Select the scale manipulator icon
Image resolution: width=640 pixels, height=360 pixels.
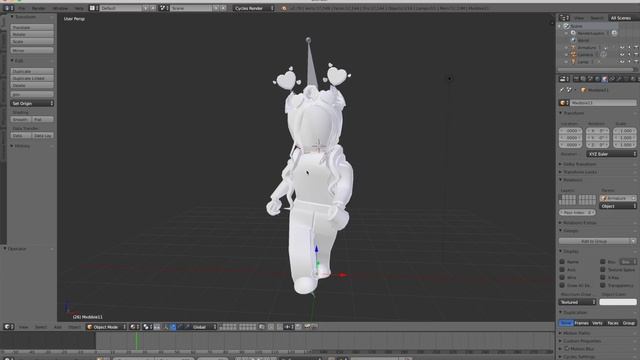pos(187,327)
